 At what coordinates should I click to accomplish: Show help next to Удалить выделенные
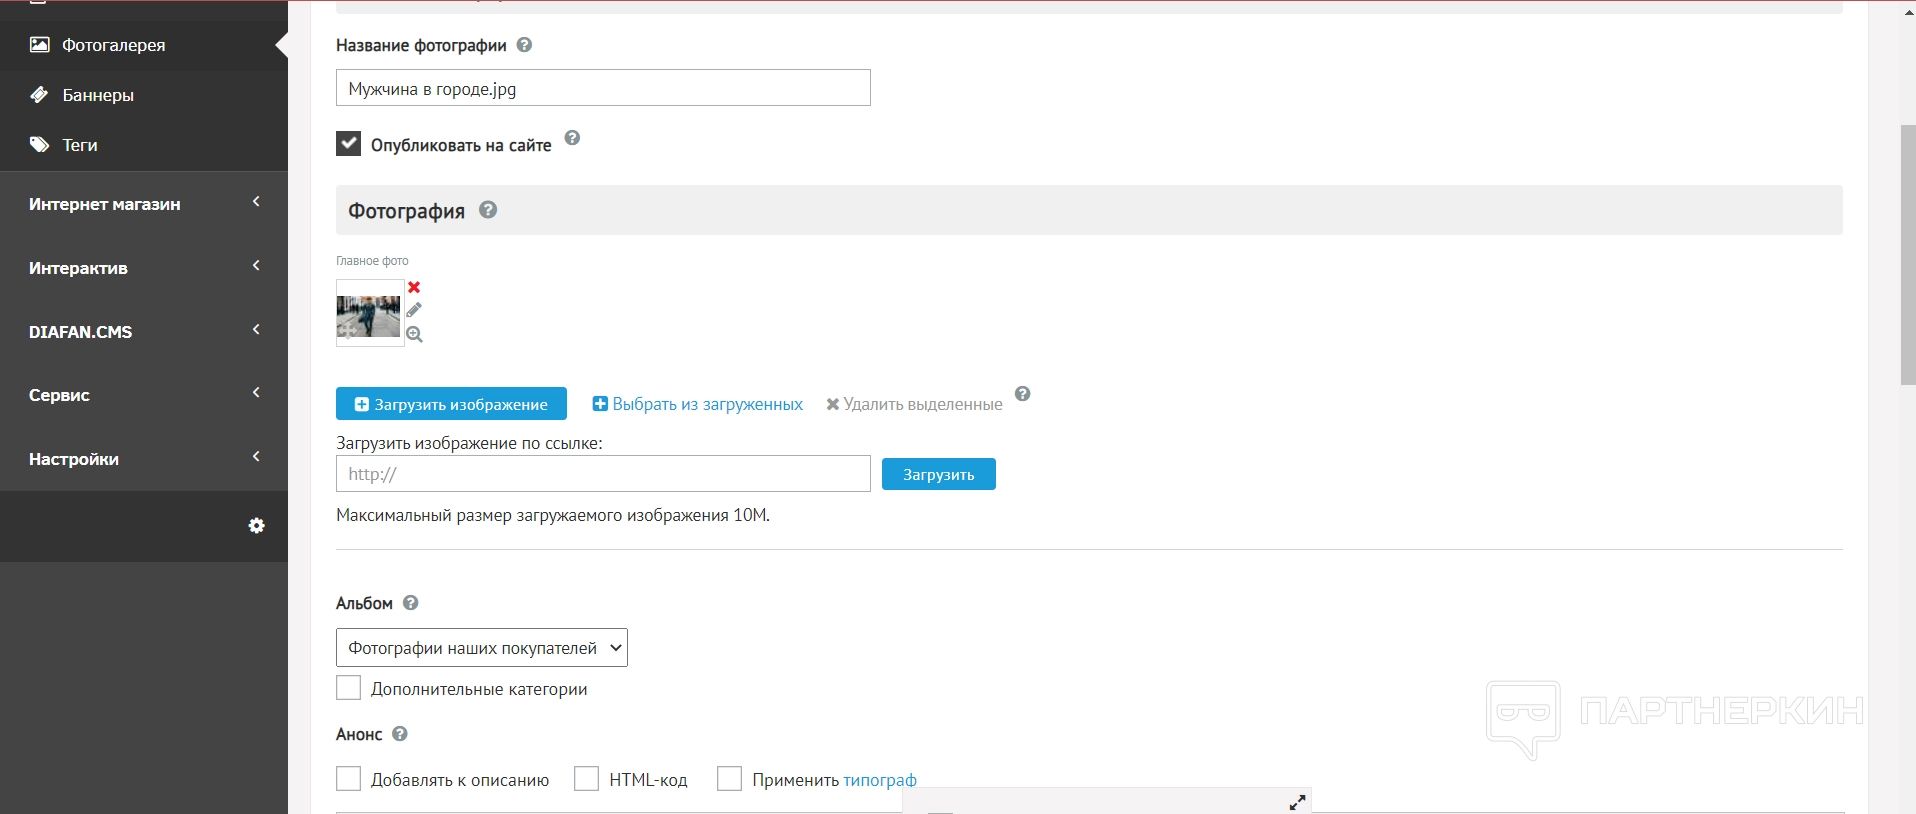tap(1022, 394)
